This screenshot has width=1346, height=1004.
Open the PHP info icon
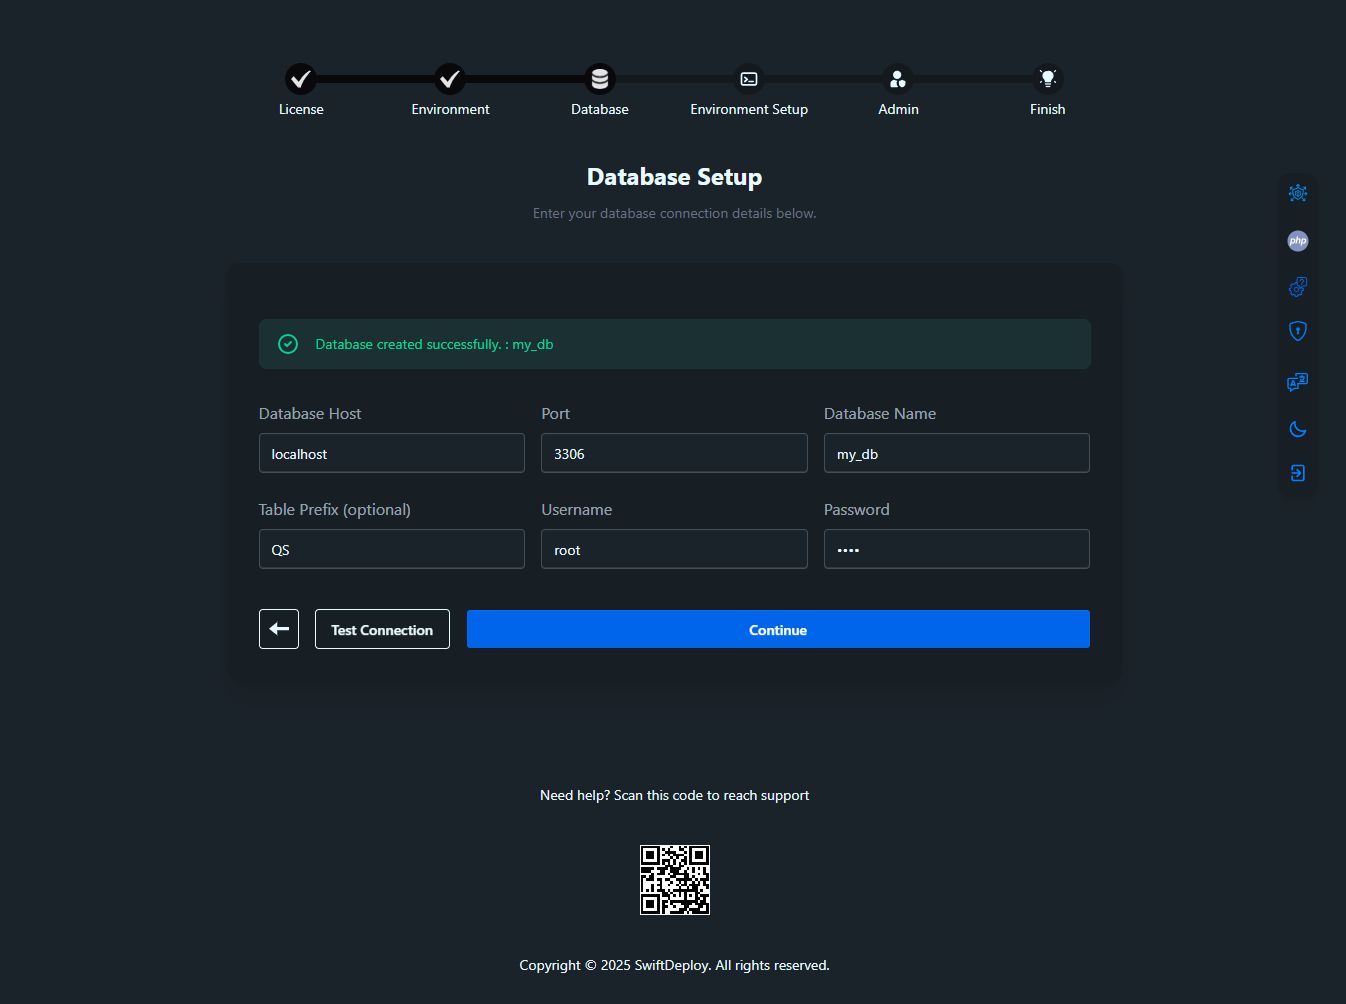1298,241
